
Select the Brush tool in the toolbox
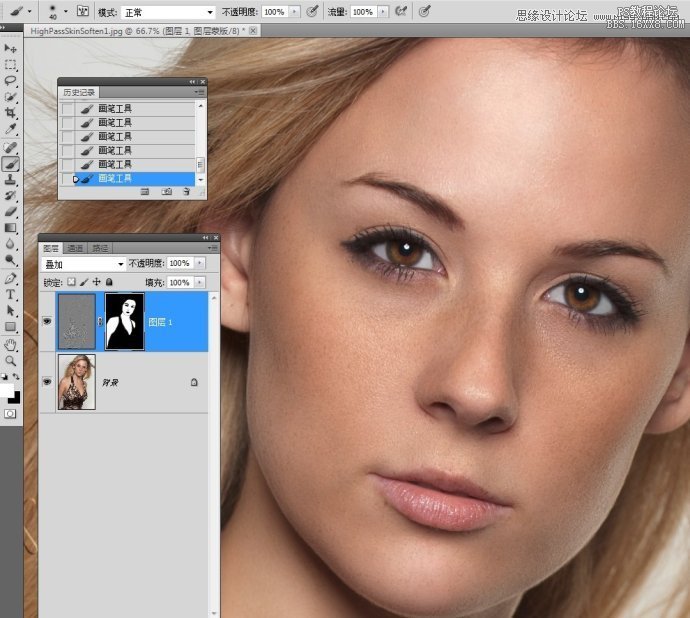(x=10, y=164)
